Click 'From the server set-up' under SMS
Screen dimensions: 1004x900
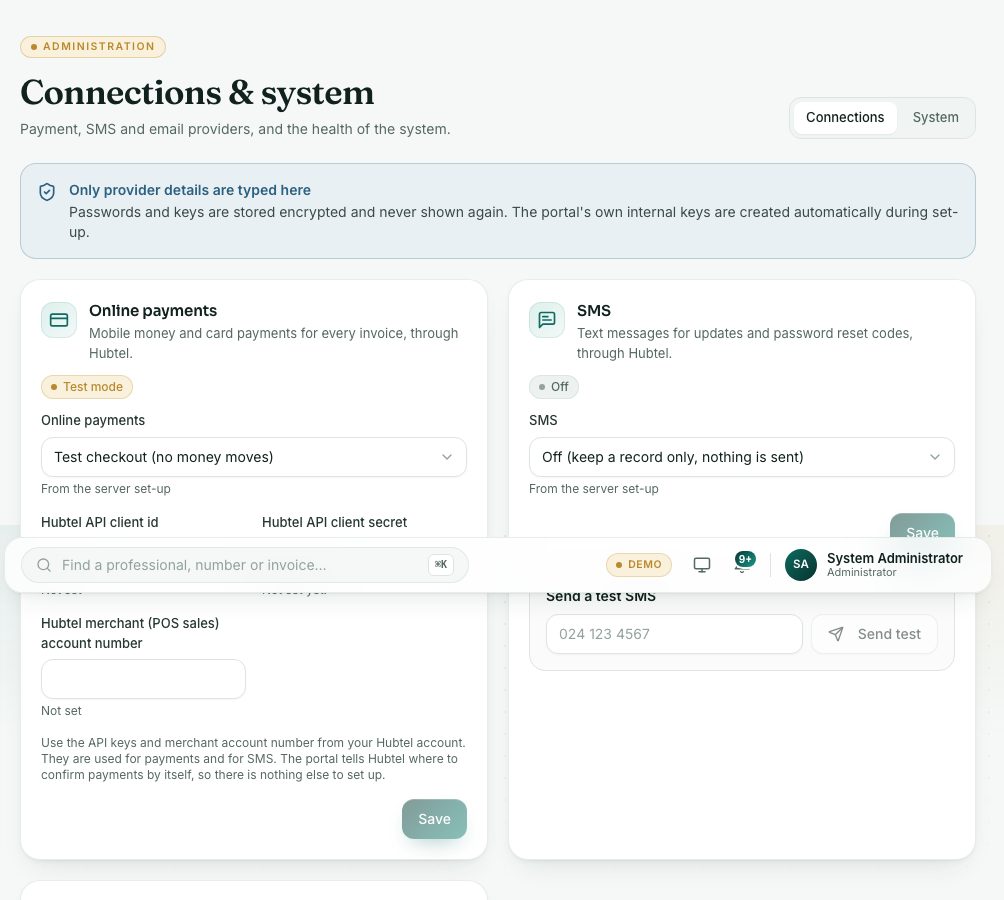[x=594, y=488]
